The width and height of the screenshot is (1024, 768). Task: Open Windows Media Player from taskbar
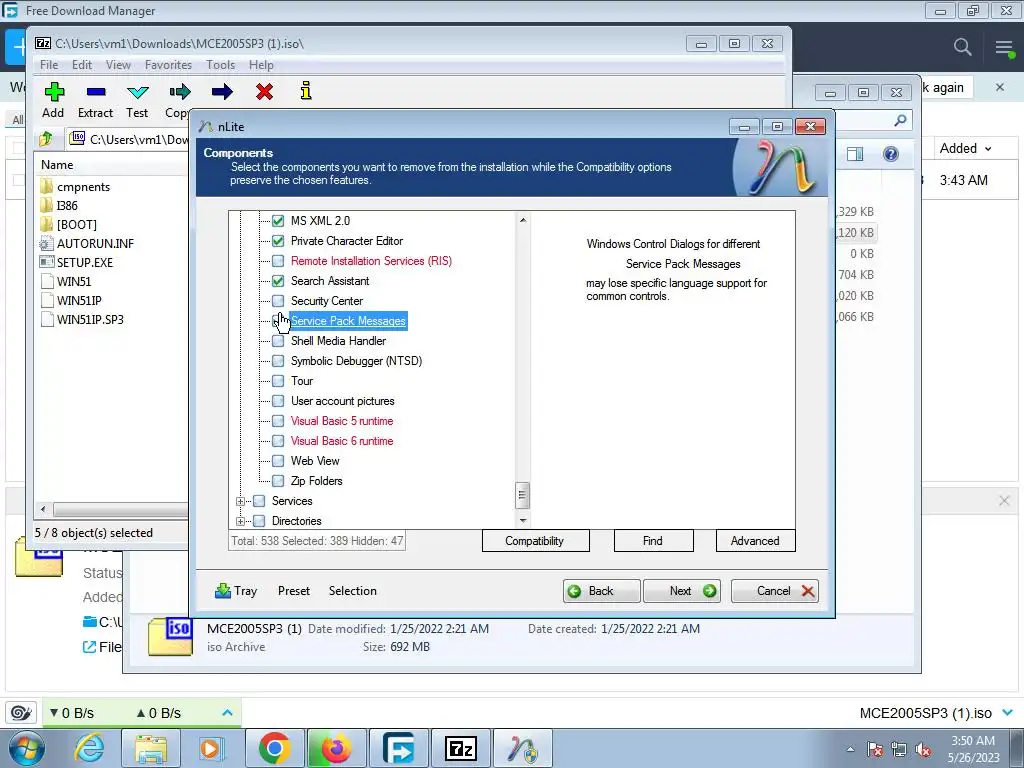[x=210, y=748]
